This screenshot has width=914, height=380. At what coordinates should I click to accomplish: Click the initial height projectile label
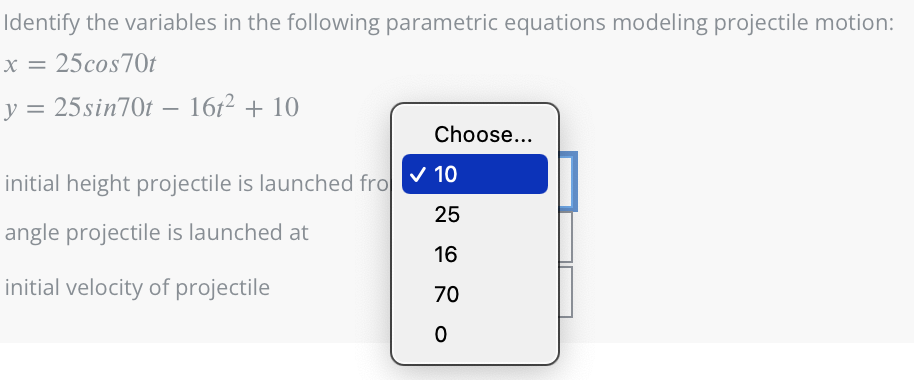(x=195, y=184)
